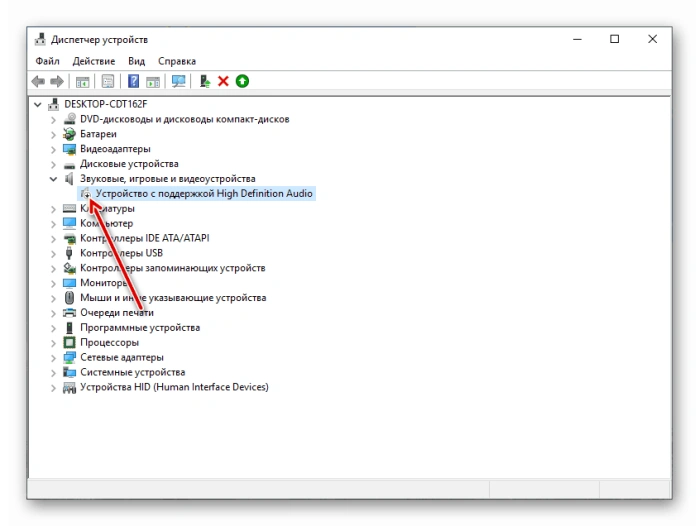Click the Батареи battery icon
This screenshot has width=699, height=526.
pyautogui.click(x=70, y=134)
